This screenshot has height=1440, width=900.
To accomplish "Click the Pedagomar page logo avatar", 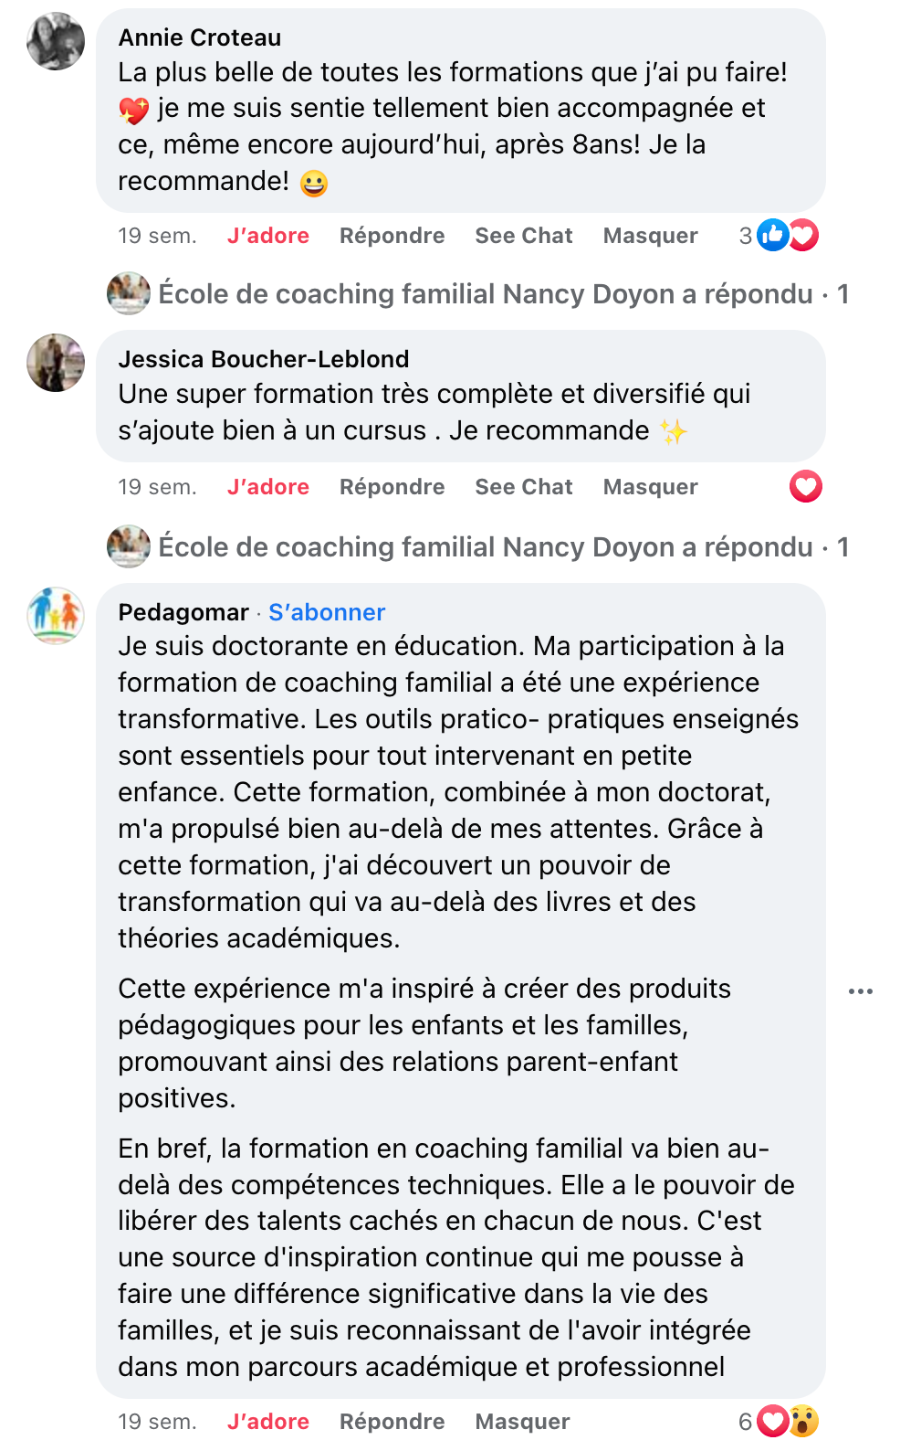I will coord(55,614).
